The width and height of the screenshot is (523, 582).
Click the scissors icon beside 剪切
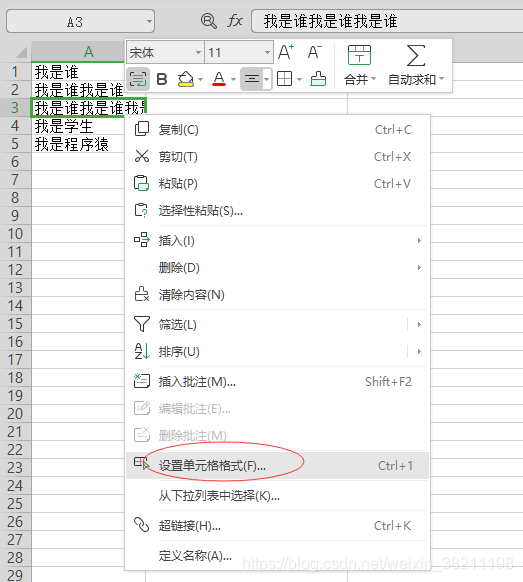(141, 156)
